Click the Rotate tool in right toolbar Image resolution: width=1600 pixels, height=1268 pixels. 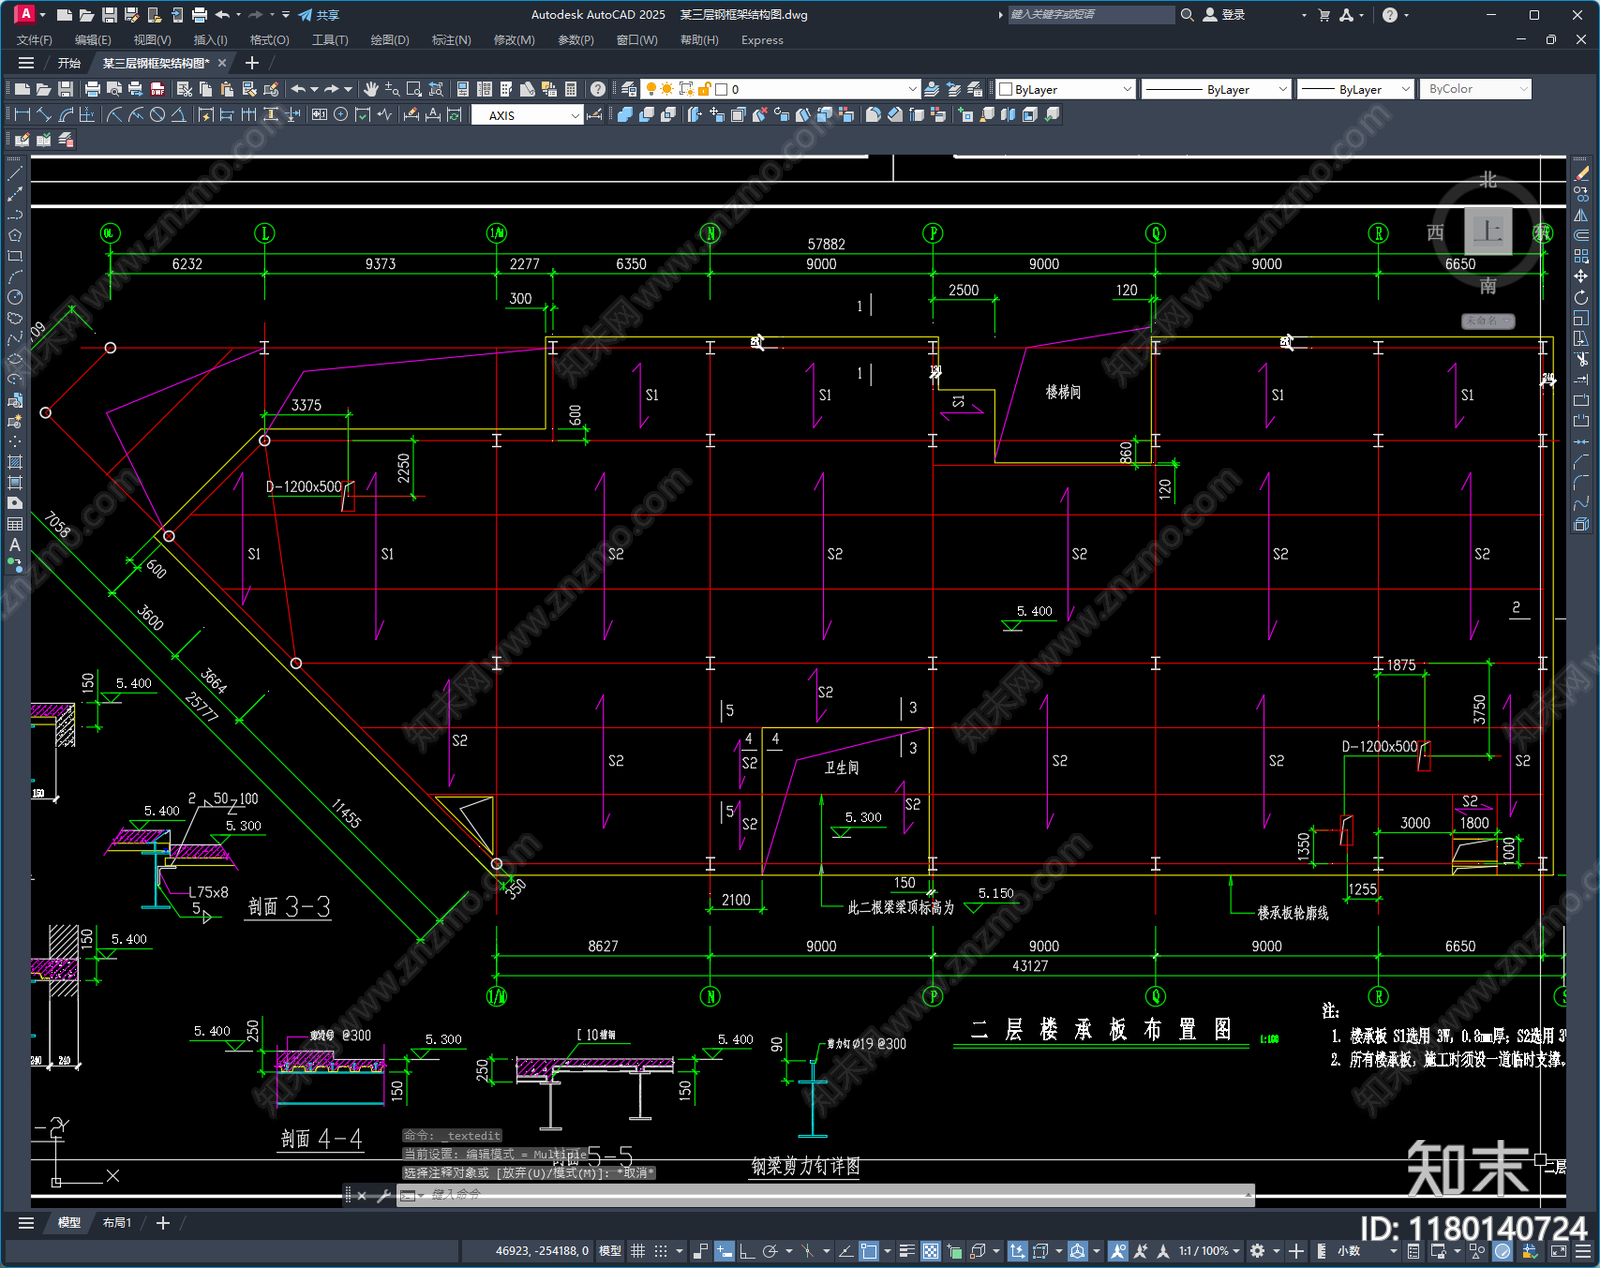click(x=1581, y=297)
